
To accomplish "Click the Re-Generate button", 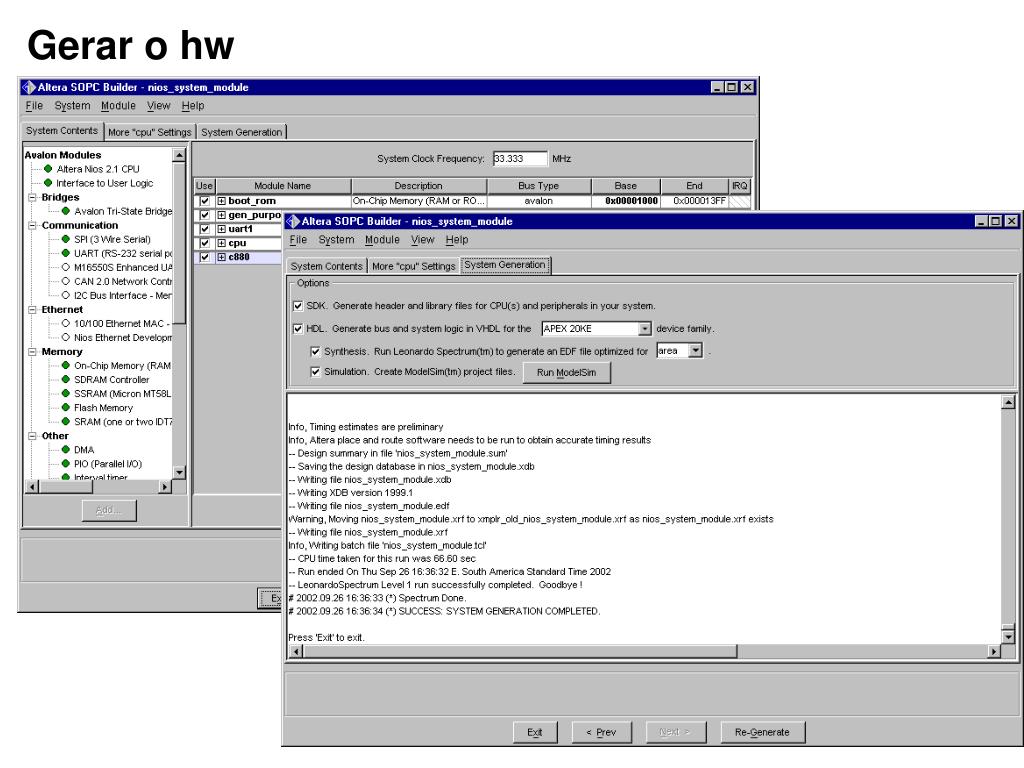I will point(762,732).
